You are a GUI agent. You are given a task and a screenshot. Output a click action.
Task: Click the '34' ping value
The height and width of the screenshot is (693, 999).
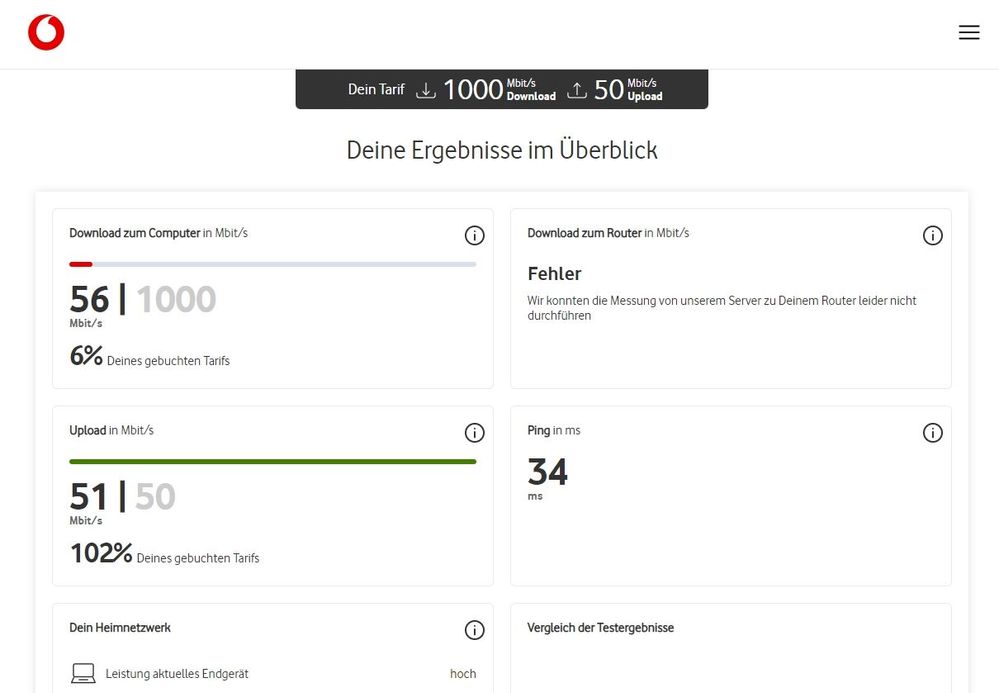point(547,472)
